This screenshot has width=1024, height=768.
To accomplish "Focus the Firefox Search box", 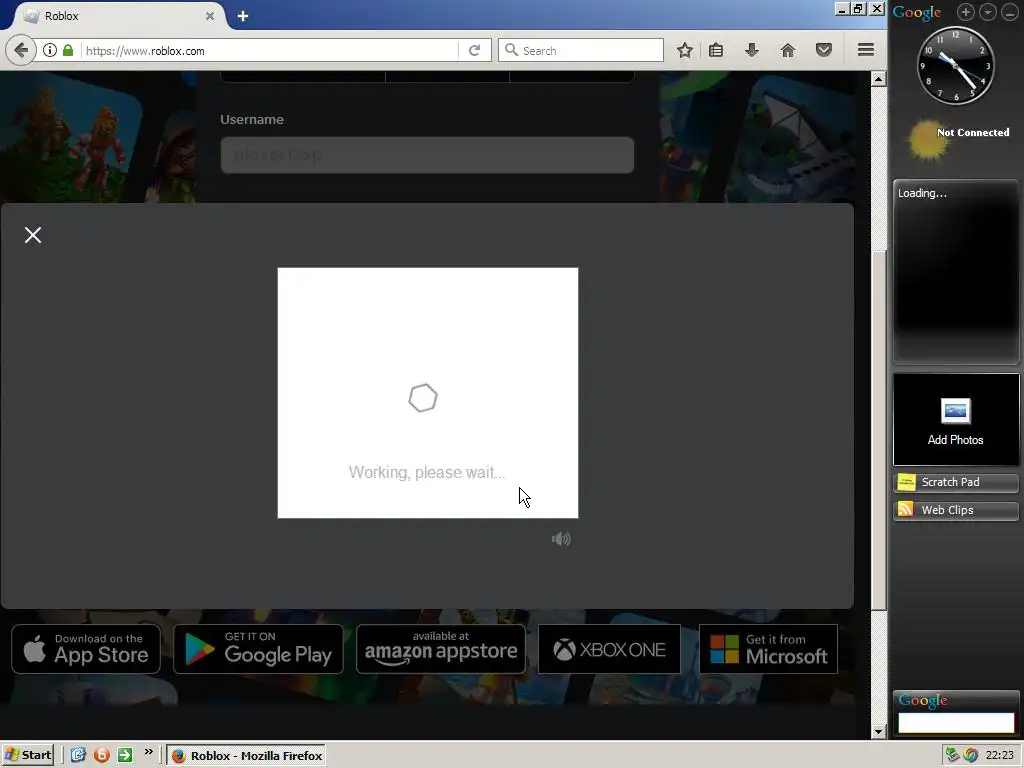I will (581, 50).
